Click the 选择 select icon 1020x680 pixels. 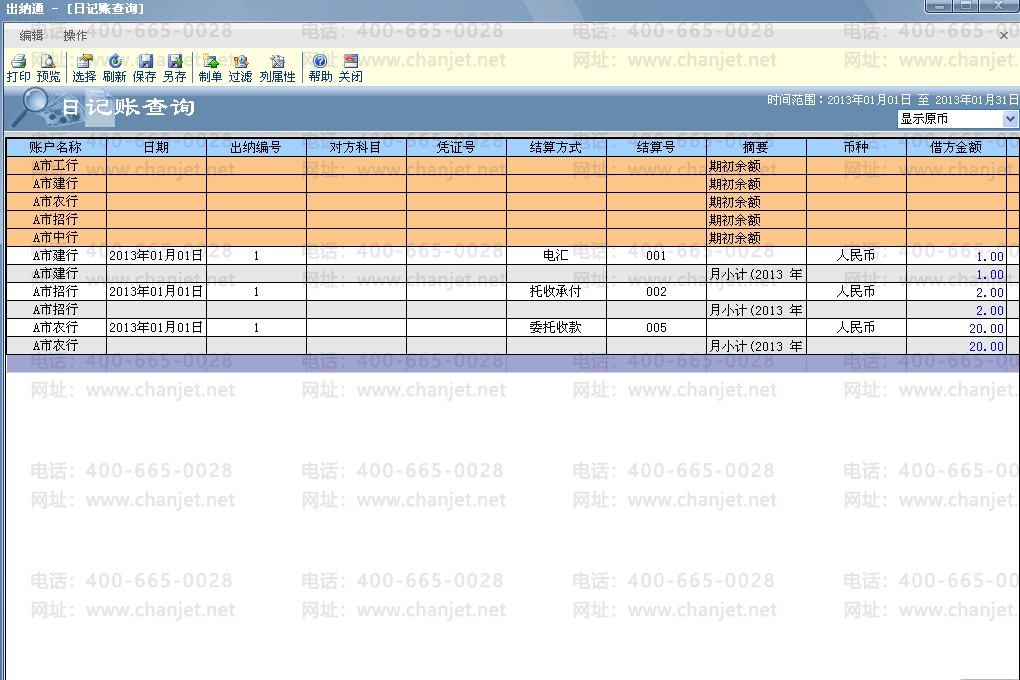84,68
